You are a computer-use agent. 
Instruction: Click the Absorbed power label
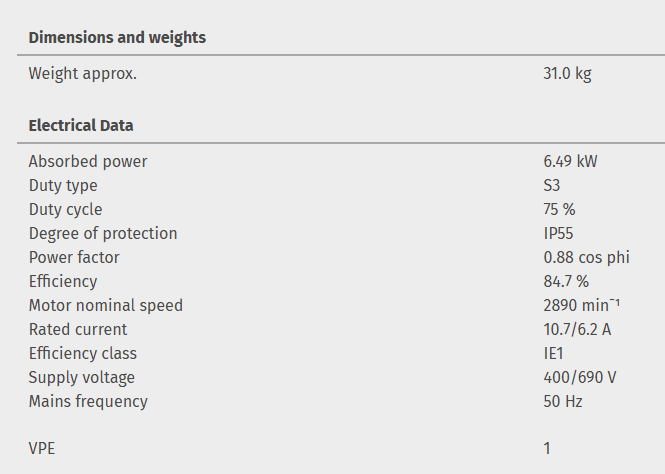coord(88,161)
